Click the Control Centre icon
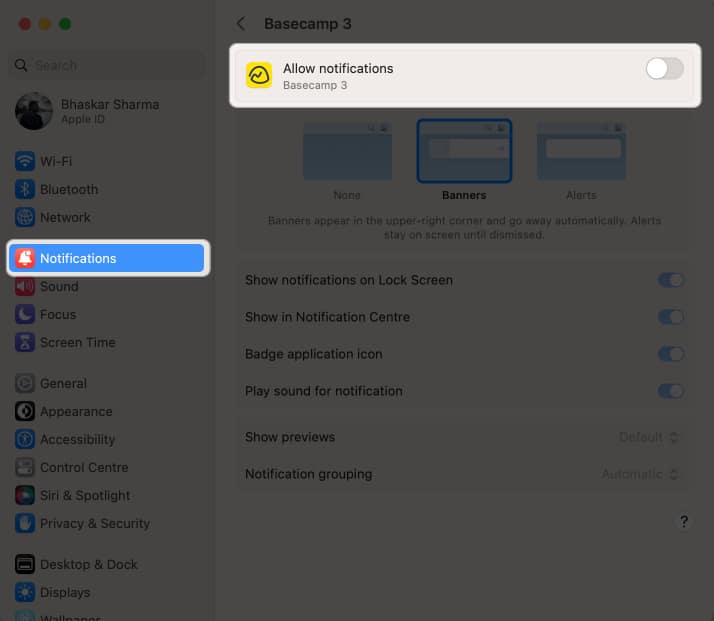 coord(25,467)
